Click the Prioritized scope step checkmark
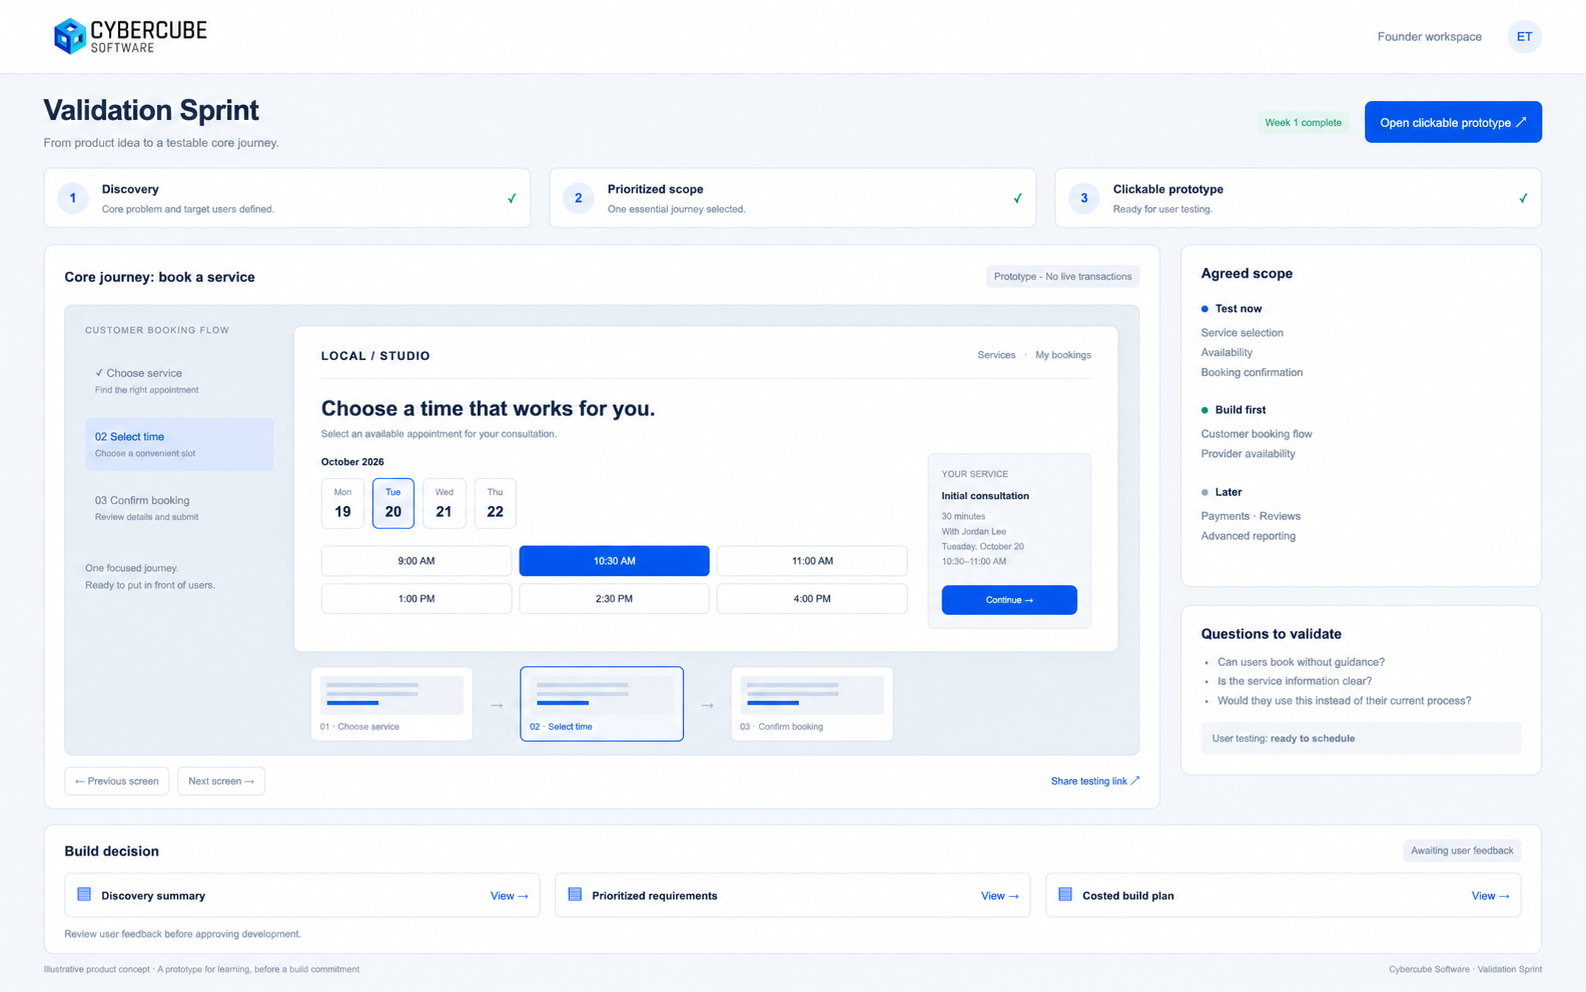1586x992 pixels. click(x=1018, y=198)
